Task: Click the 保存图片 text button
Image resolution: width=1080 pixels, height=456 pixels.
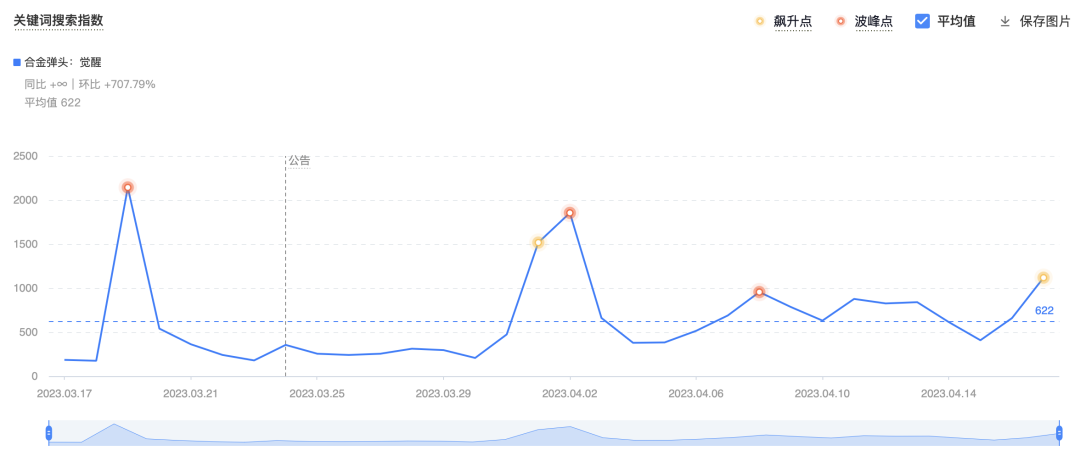Action: point(1045,21)
